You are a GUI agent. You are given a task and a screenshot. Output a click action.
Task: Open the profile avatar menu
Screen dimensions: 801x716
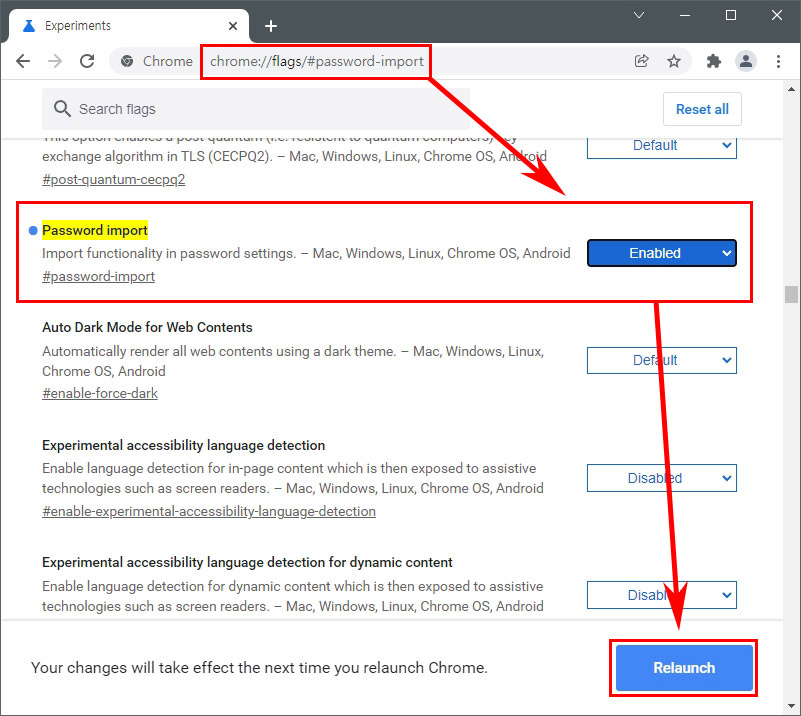[746, 61]
